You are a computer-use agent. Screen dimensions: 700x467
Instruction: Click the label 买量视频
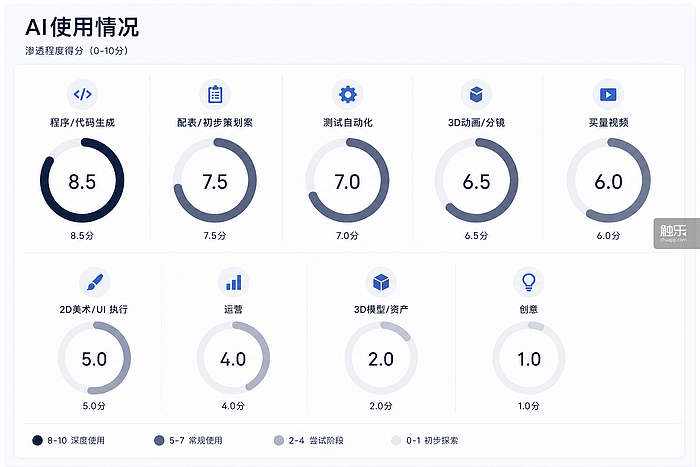(608, 122)
